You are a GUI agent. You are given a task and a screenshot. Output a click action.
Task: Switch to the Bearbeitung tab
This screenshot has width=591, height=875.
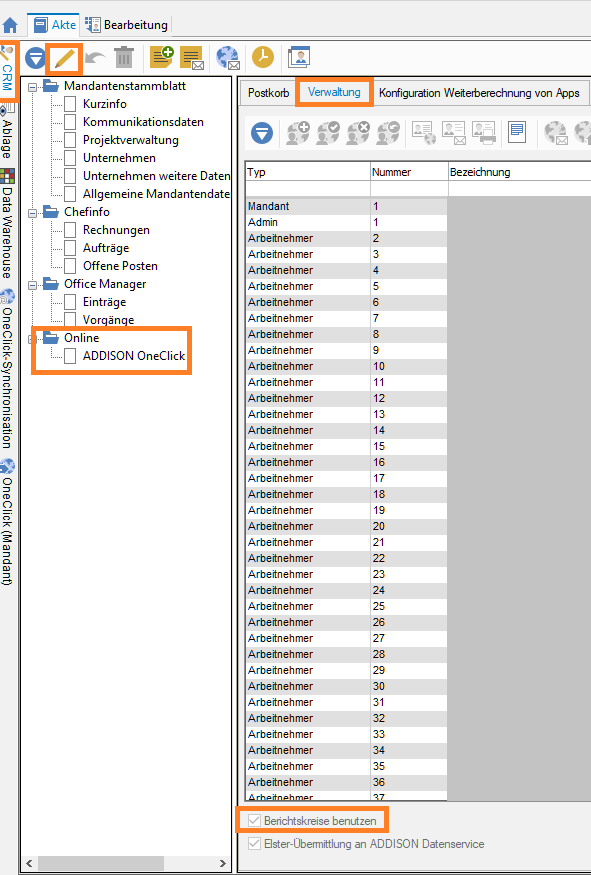click(127, 25)
